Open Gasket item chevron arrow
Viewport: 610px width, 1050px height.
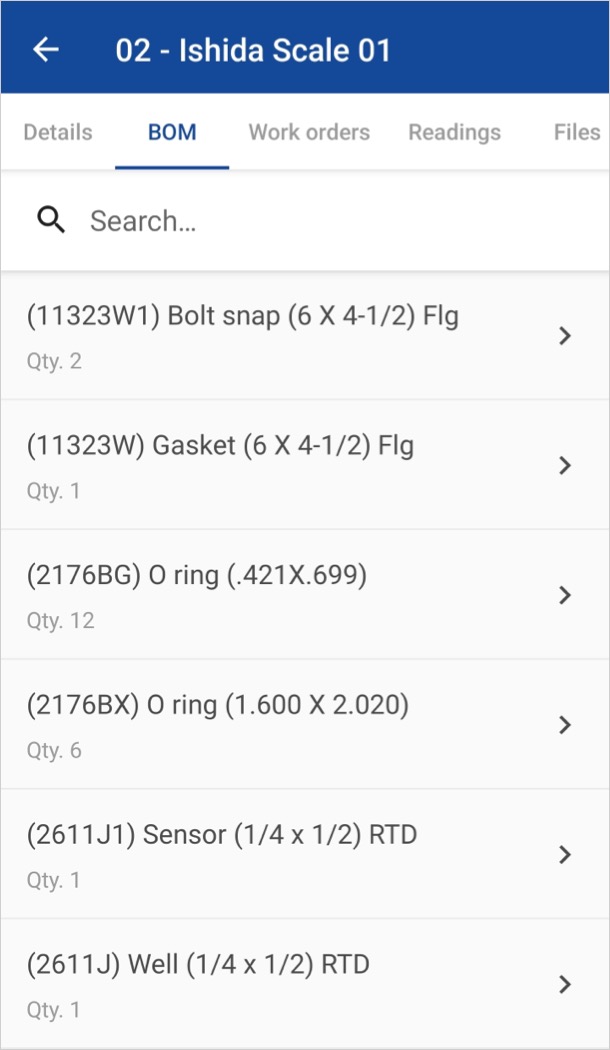(x=565, y=465)
